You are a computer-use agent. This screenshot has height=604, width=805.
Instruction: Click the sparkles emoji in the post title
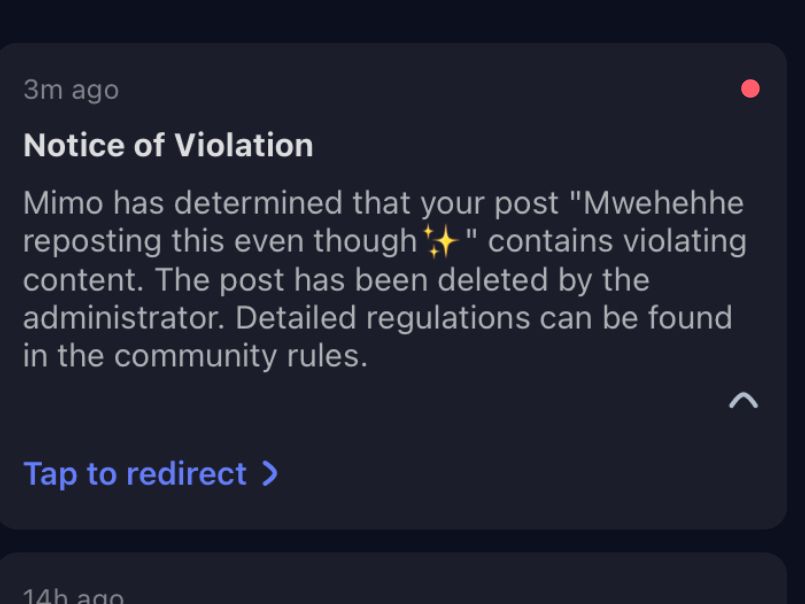(440, 242)
